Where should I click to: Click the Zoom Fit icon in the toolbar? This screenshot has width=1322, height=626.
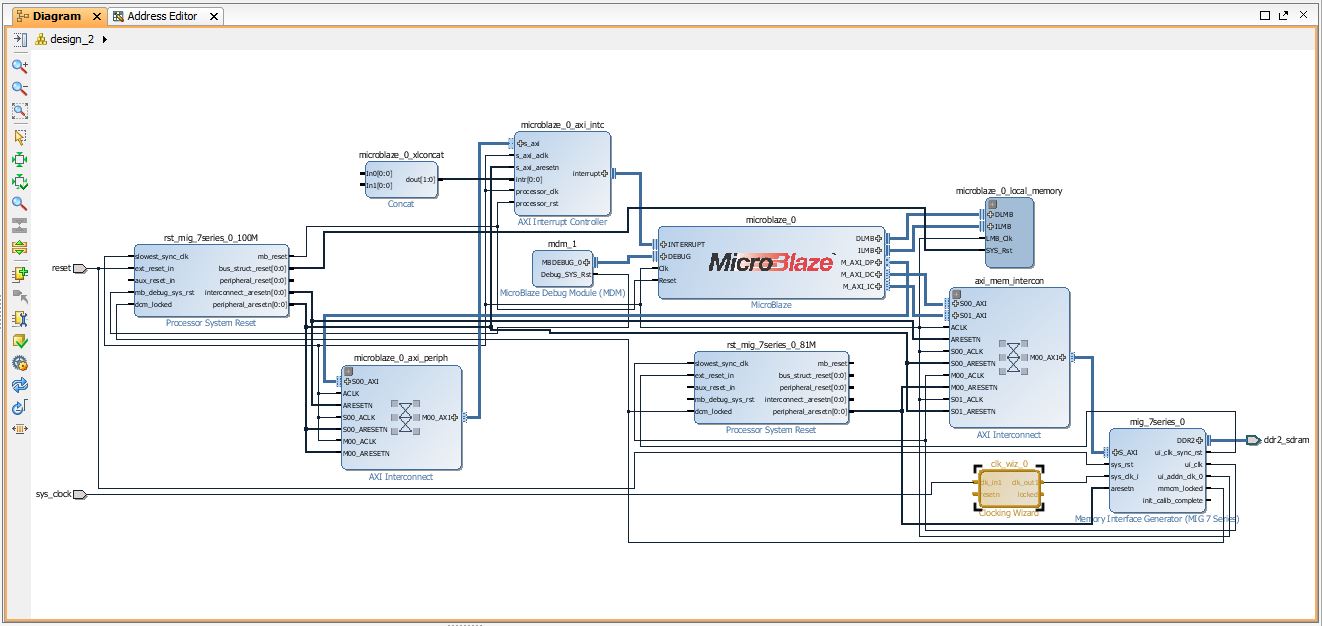(19, 112)
